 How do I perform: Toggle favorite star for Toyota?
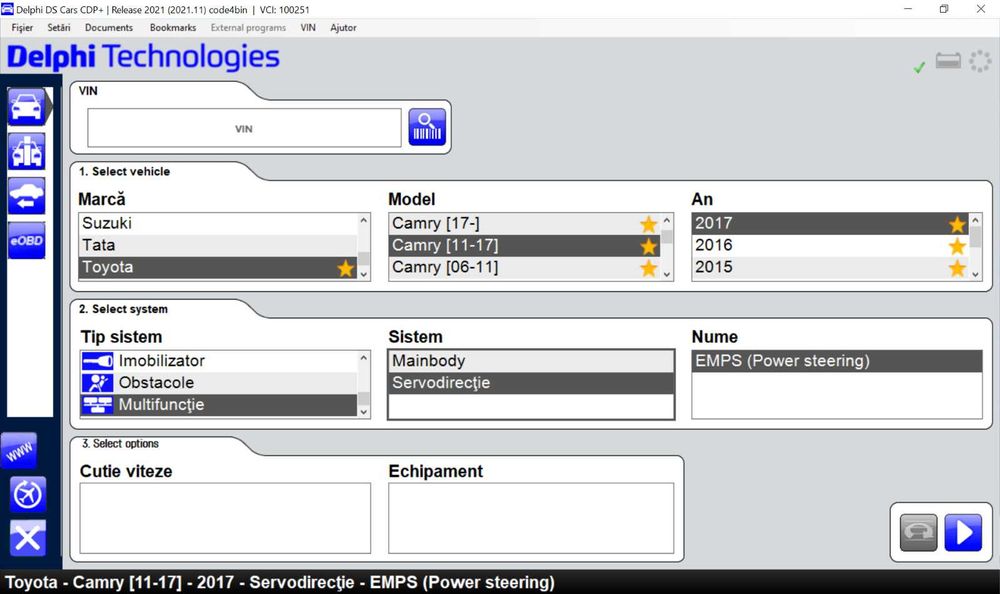tap(346, 268)
